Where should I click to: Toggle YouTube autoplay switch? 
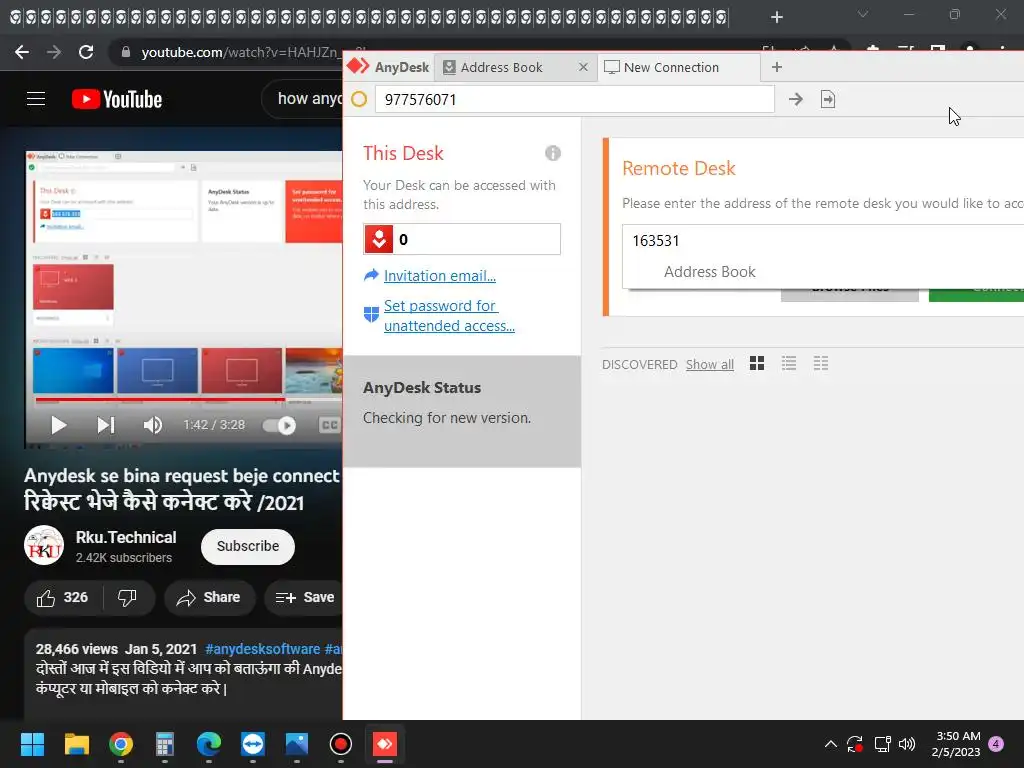pos(279,425)
